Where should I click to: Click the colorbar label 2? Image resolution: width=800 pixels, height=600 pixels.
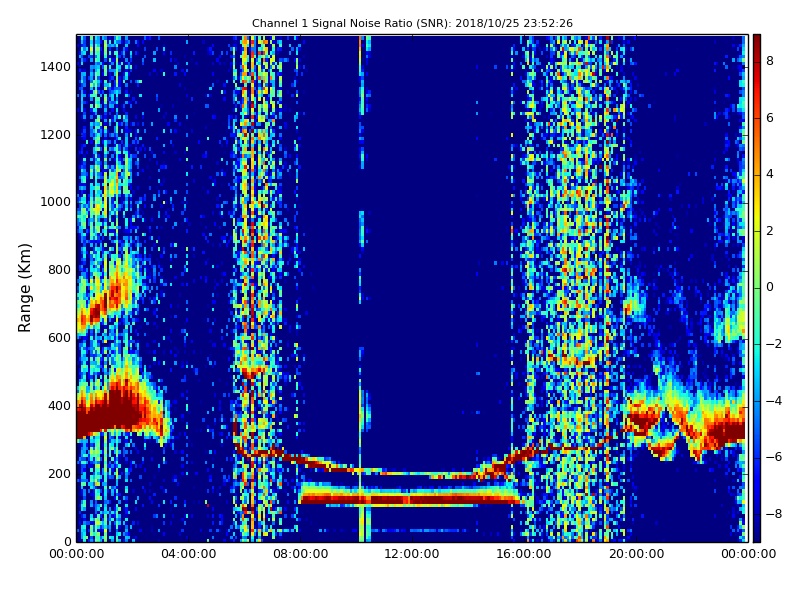[x=770, y=231]
